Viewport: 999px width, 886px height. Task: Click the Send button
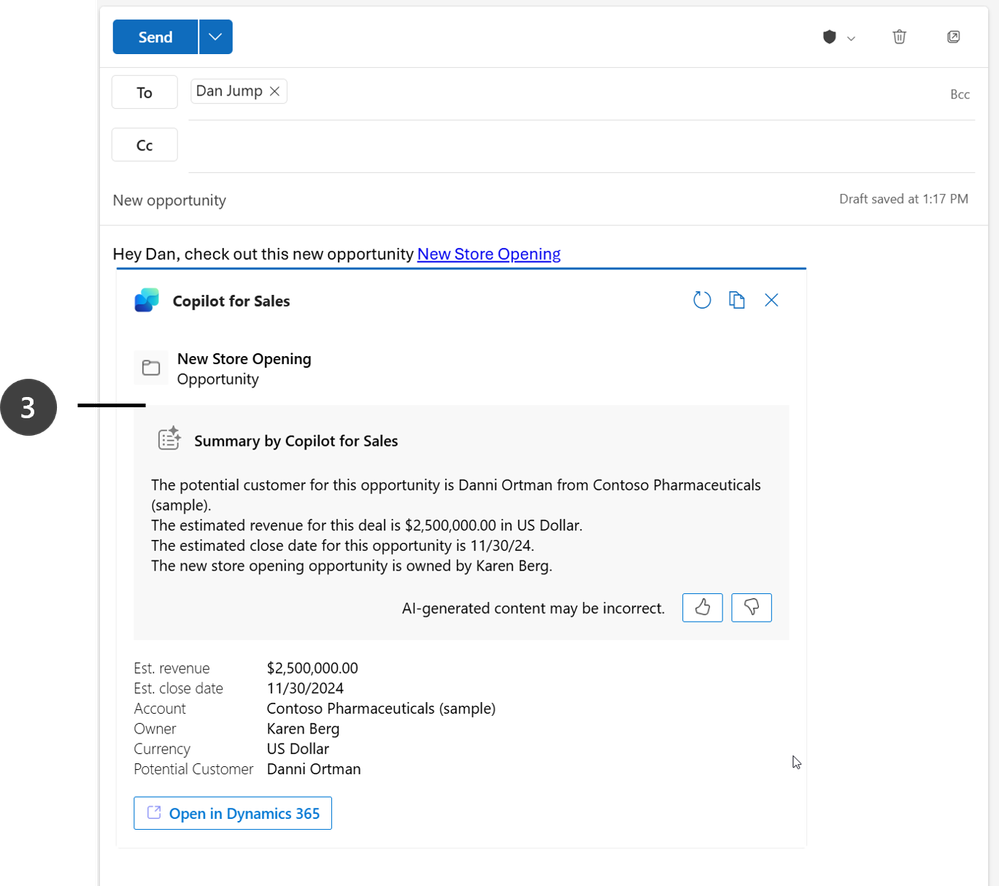[155, 37]
